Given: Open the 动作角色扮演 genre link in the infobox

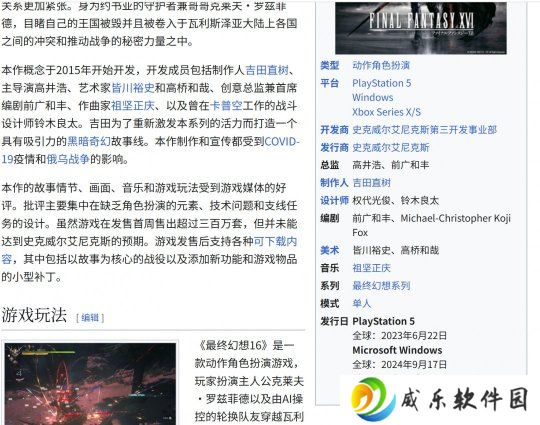Looking at the screenshot, I should (381, 65).
